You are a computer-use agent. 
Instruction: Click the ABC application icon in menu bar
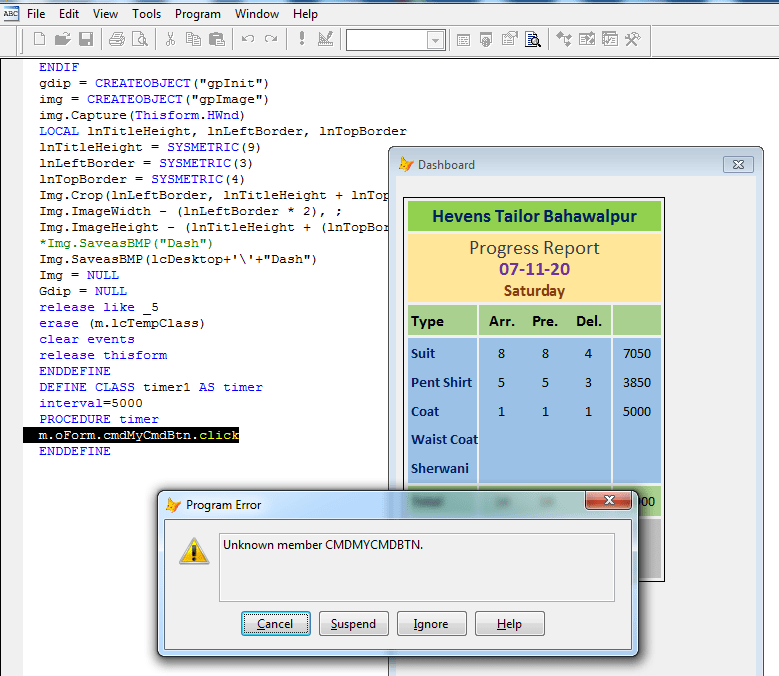point(10,13)
